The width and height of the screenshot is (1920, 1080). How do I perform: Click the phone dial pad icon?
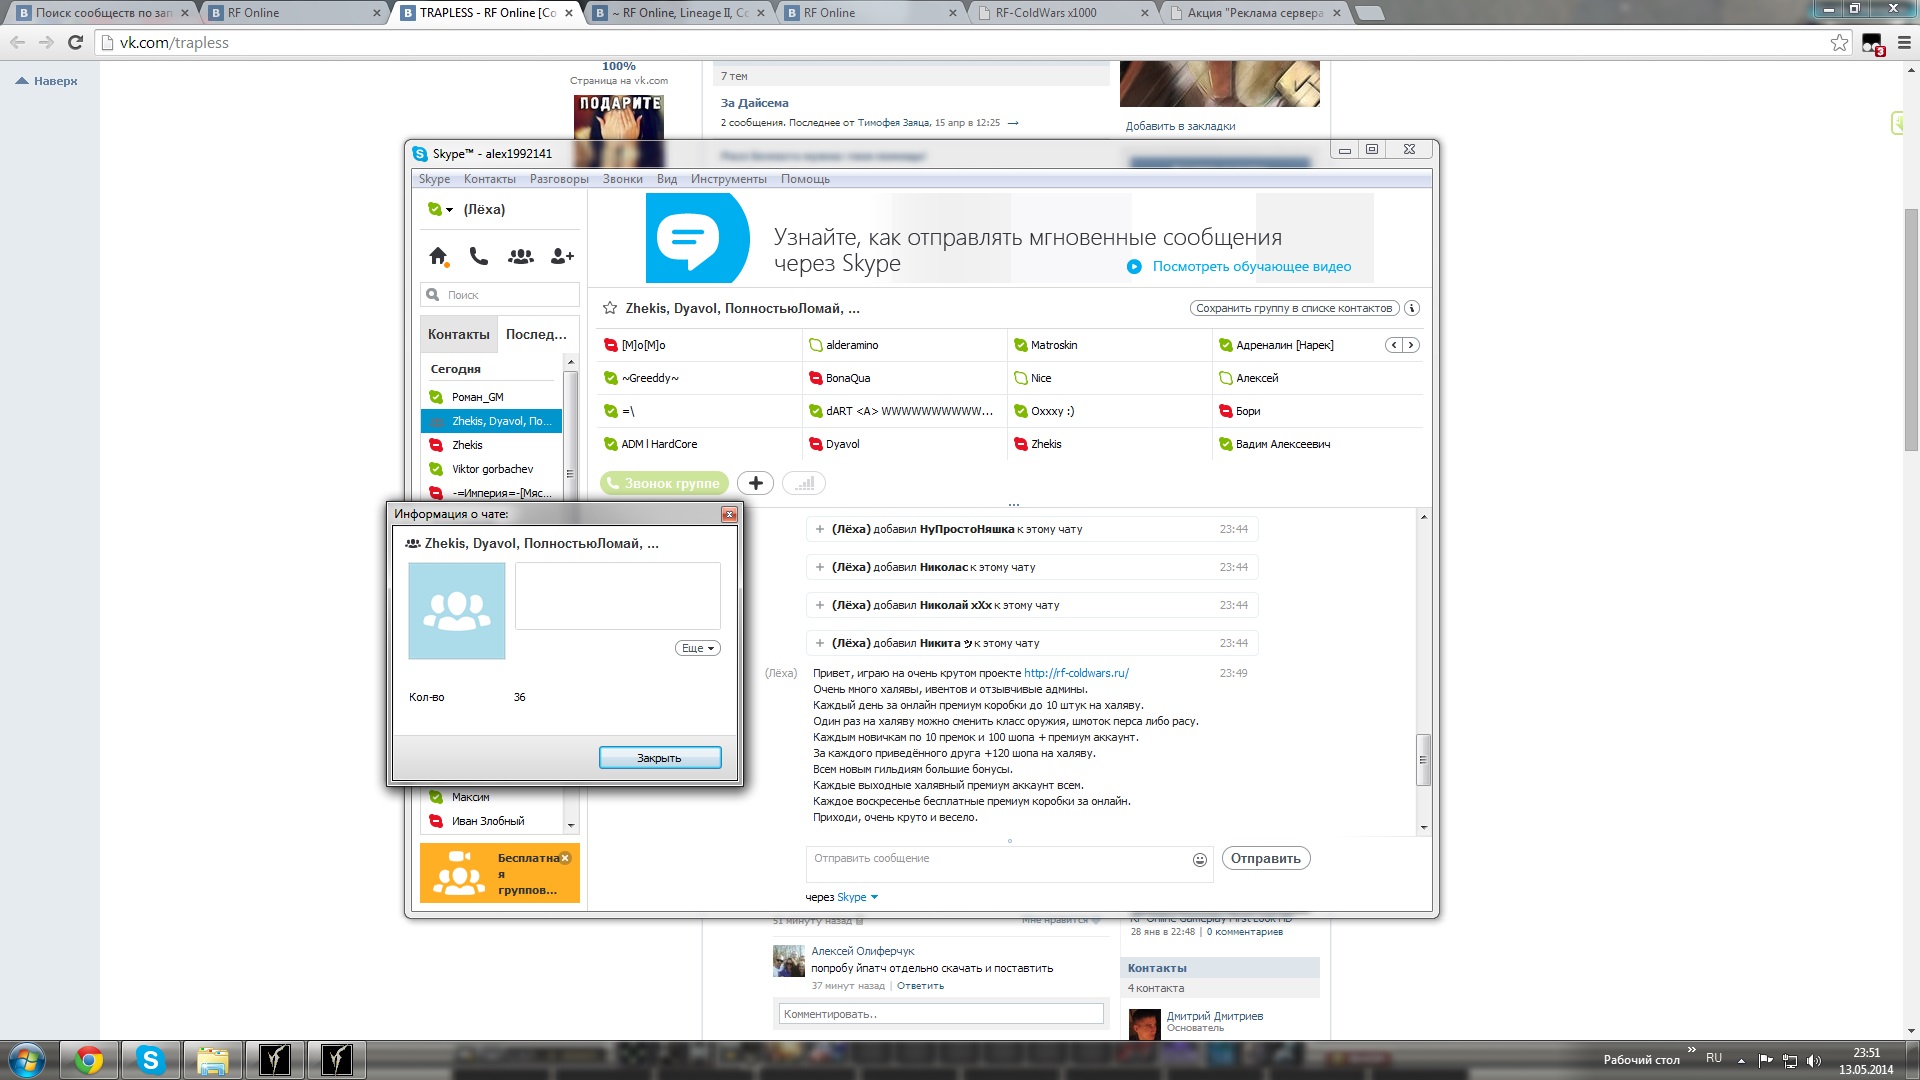(x=479, y=256)
